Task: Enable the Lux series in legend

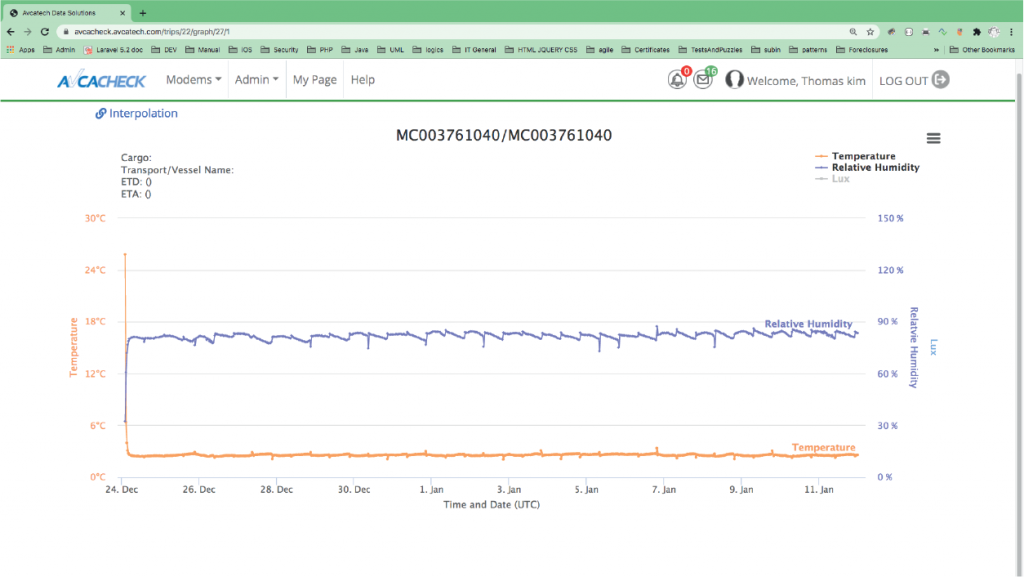Action: 840,178
